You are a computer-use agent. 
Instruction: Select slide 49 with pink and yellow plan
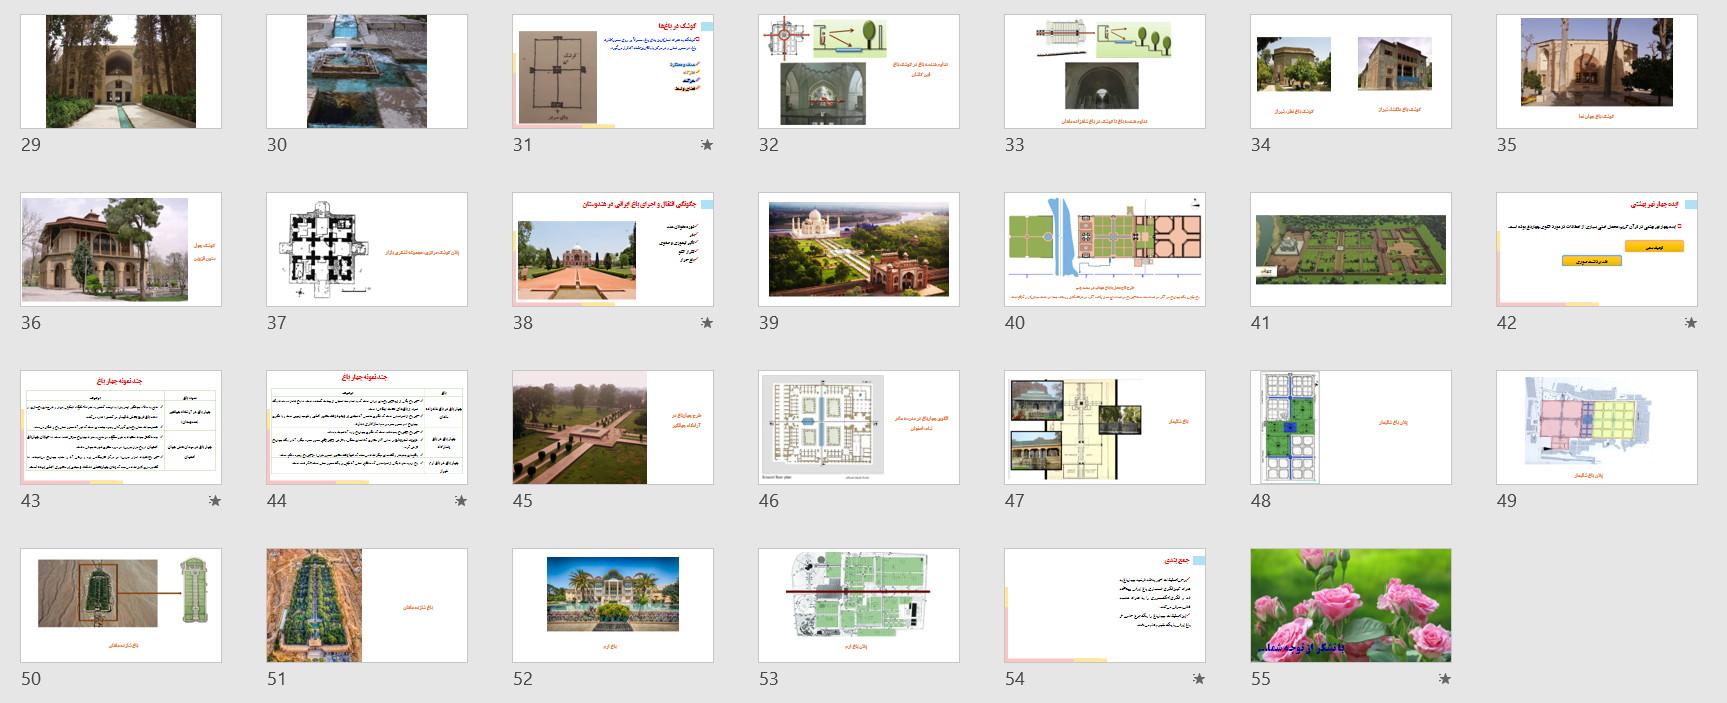[1596, 427]
